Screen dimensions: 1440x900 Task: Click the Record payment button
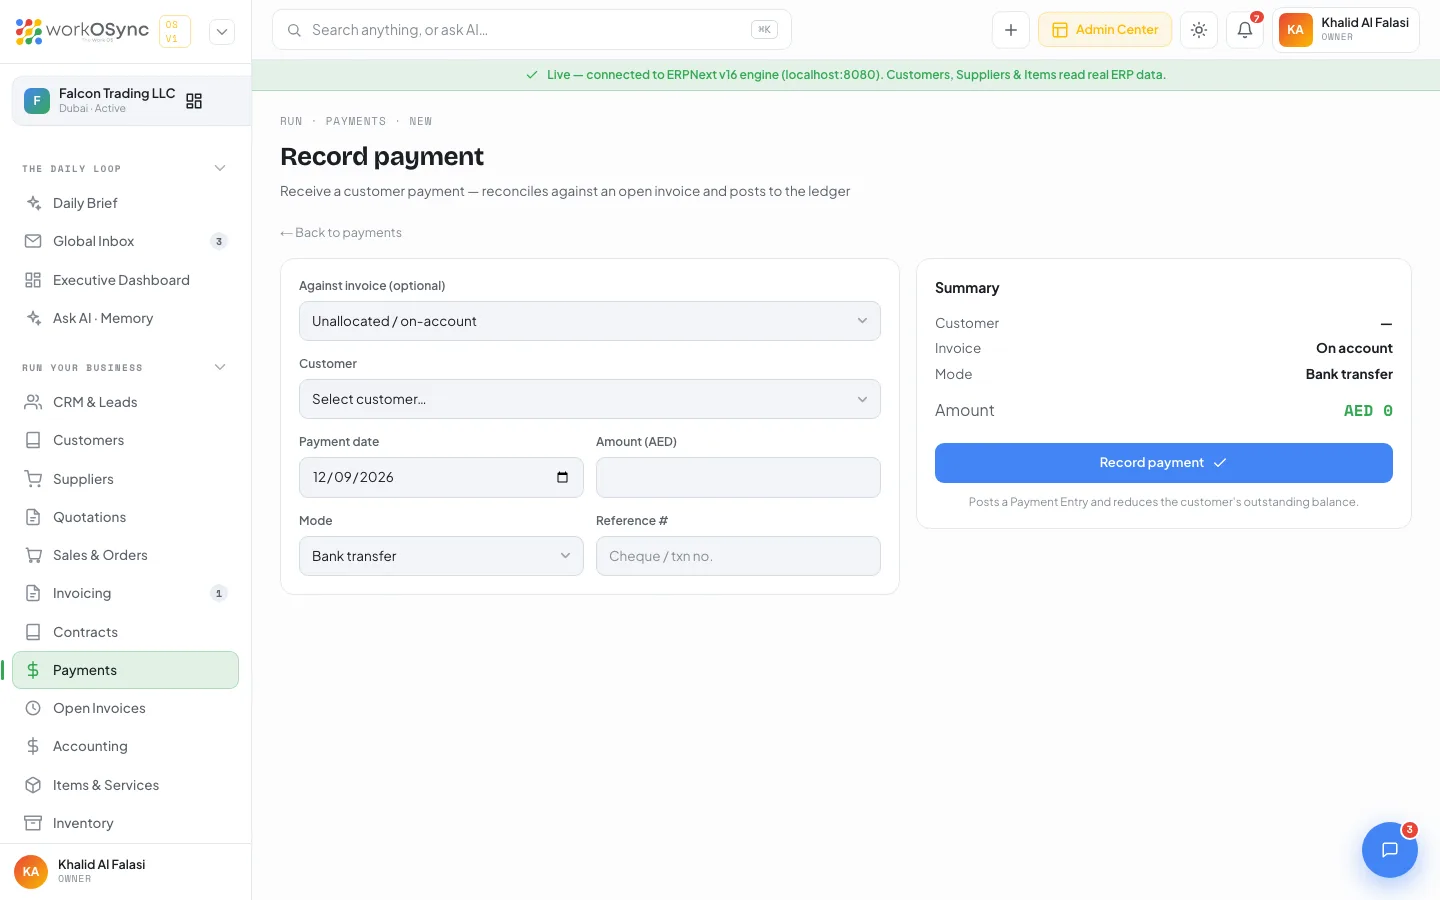point(1164,463)
